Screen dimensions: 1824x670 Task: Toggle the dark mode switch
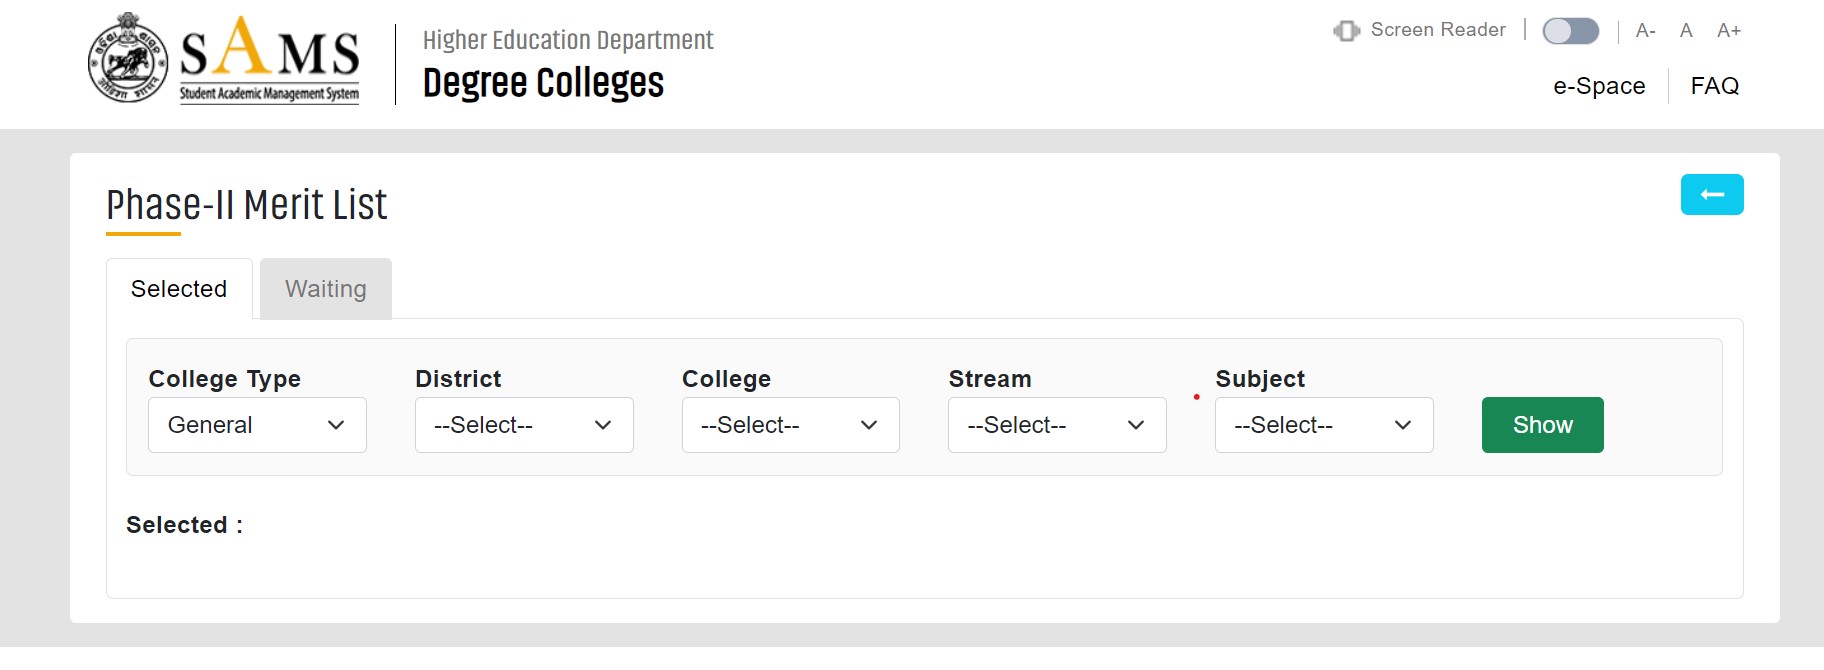point(1570,31)
